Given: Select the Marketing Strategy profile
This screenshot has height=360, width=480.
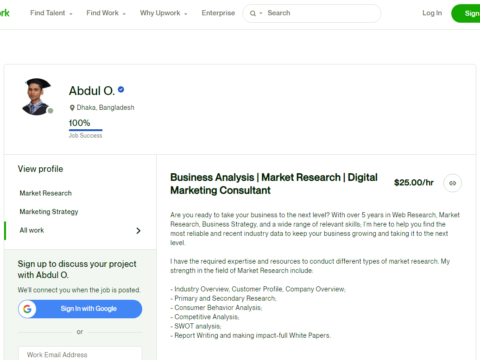Looking at the screenshot, I should [49, 212].
